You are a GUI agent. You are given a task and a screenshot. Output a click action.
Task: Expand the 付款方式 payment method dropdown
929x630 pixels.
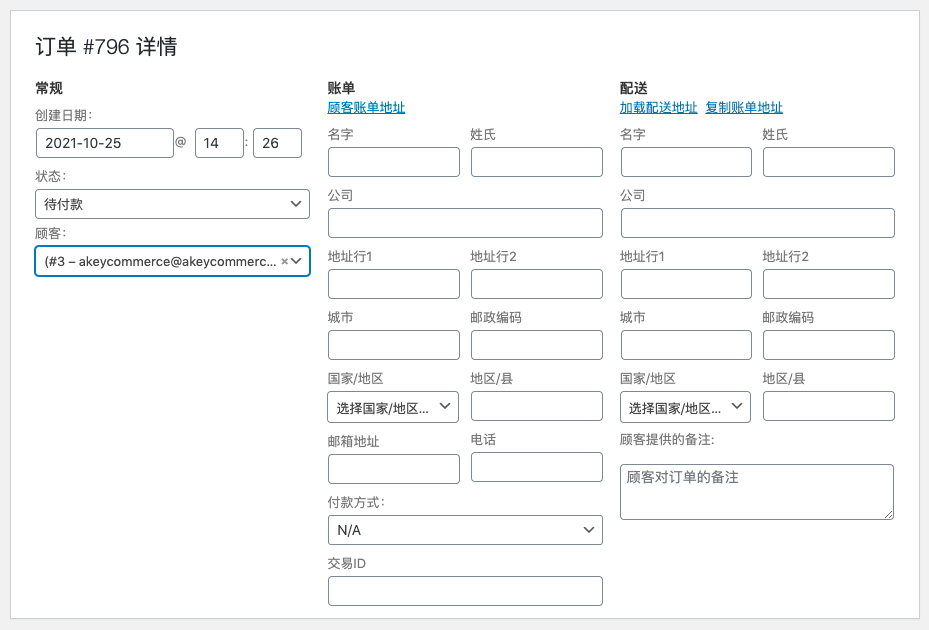pos(465,530)
